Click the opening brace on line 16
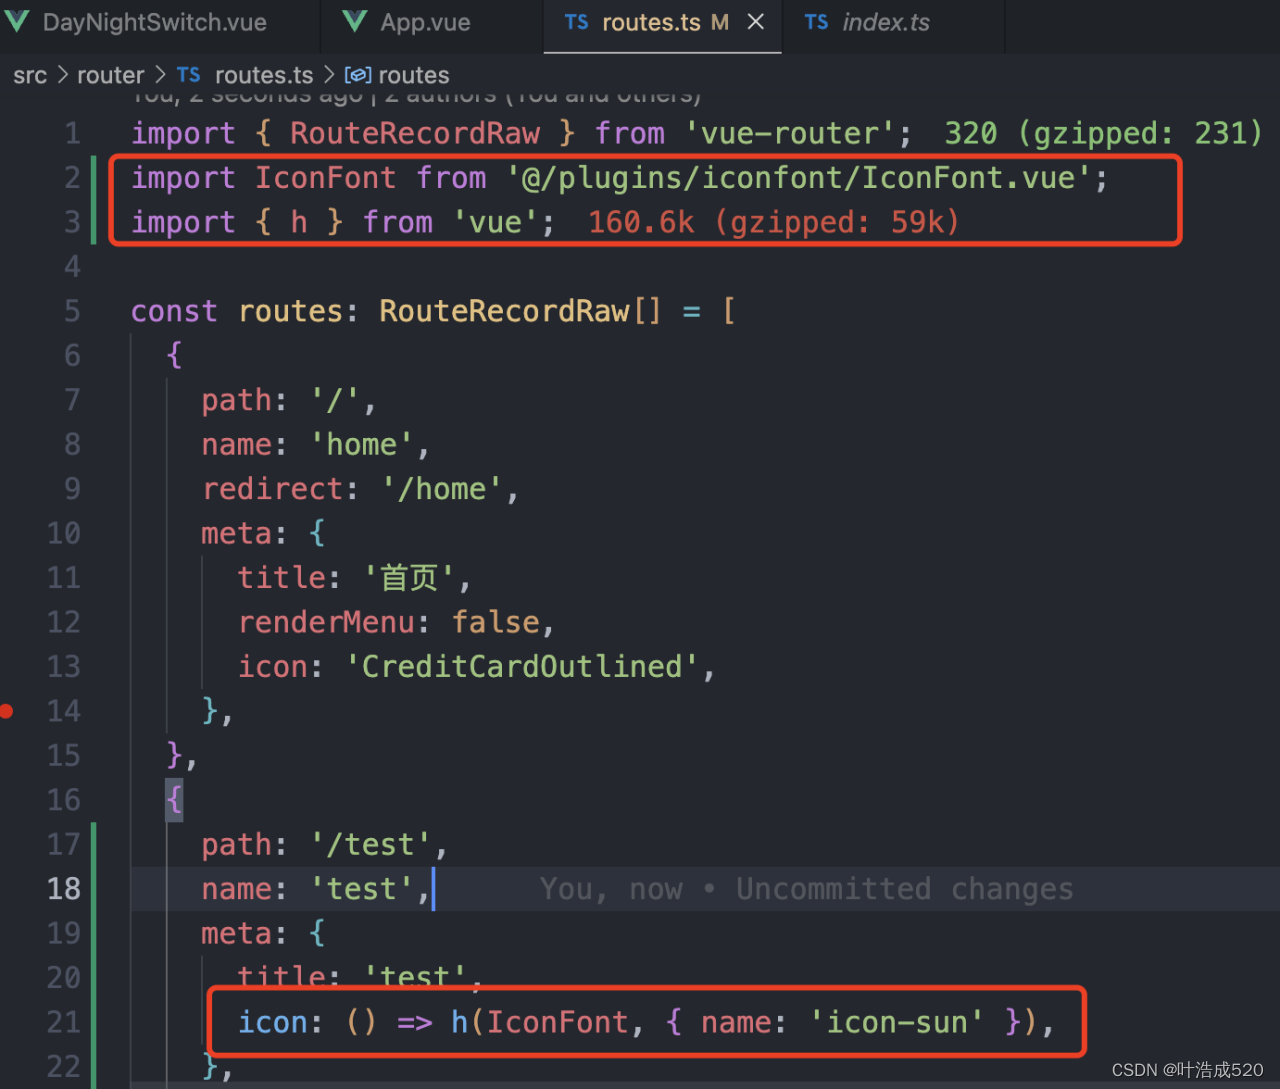 pos(174,799)
